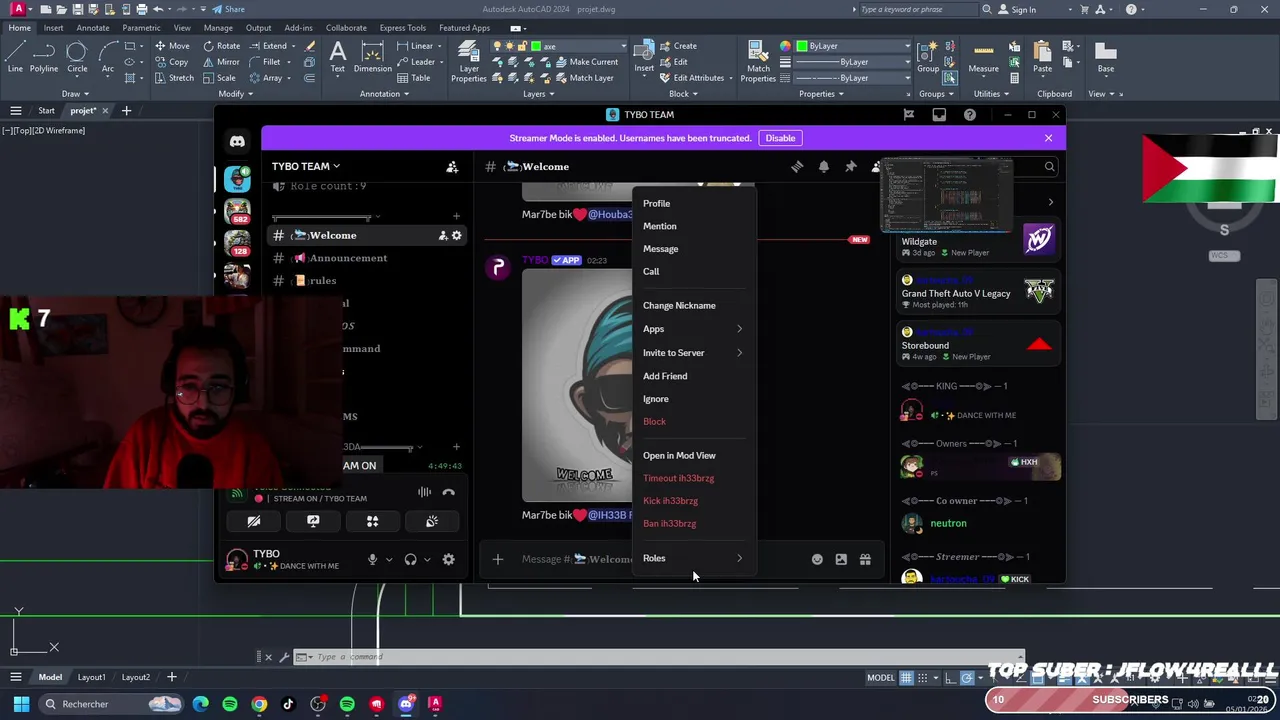Select the Line tool in AutoCAD

coord(15,58)
